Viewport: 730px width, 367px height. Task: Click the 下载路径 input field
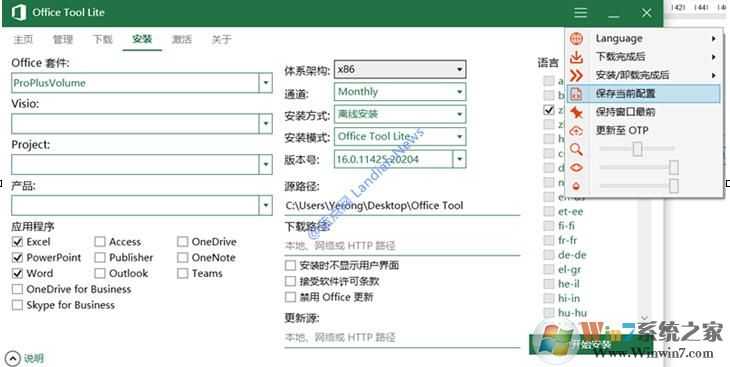click(x=402, y=245)
